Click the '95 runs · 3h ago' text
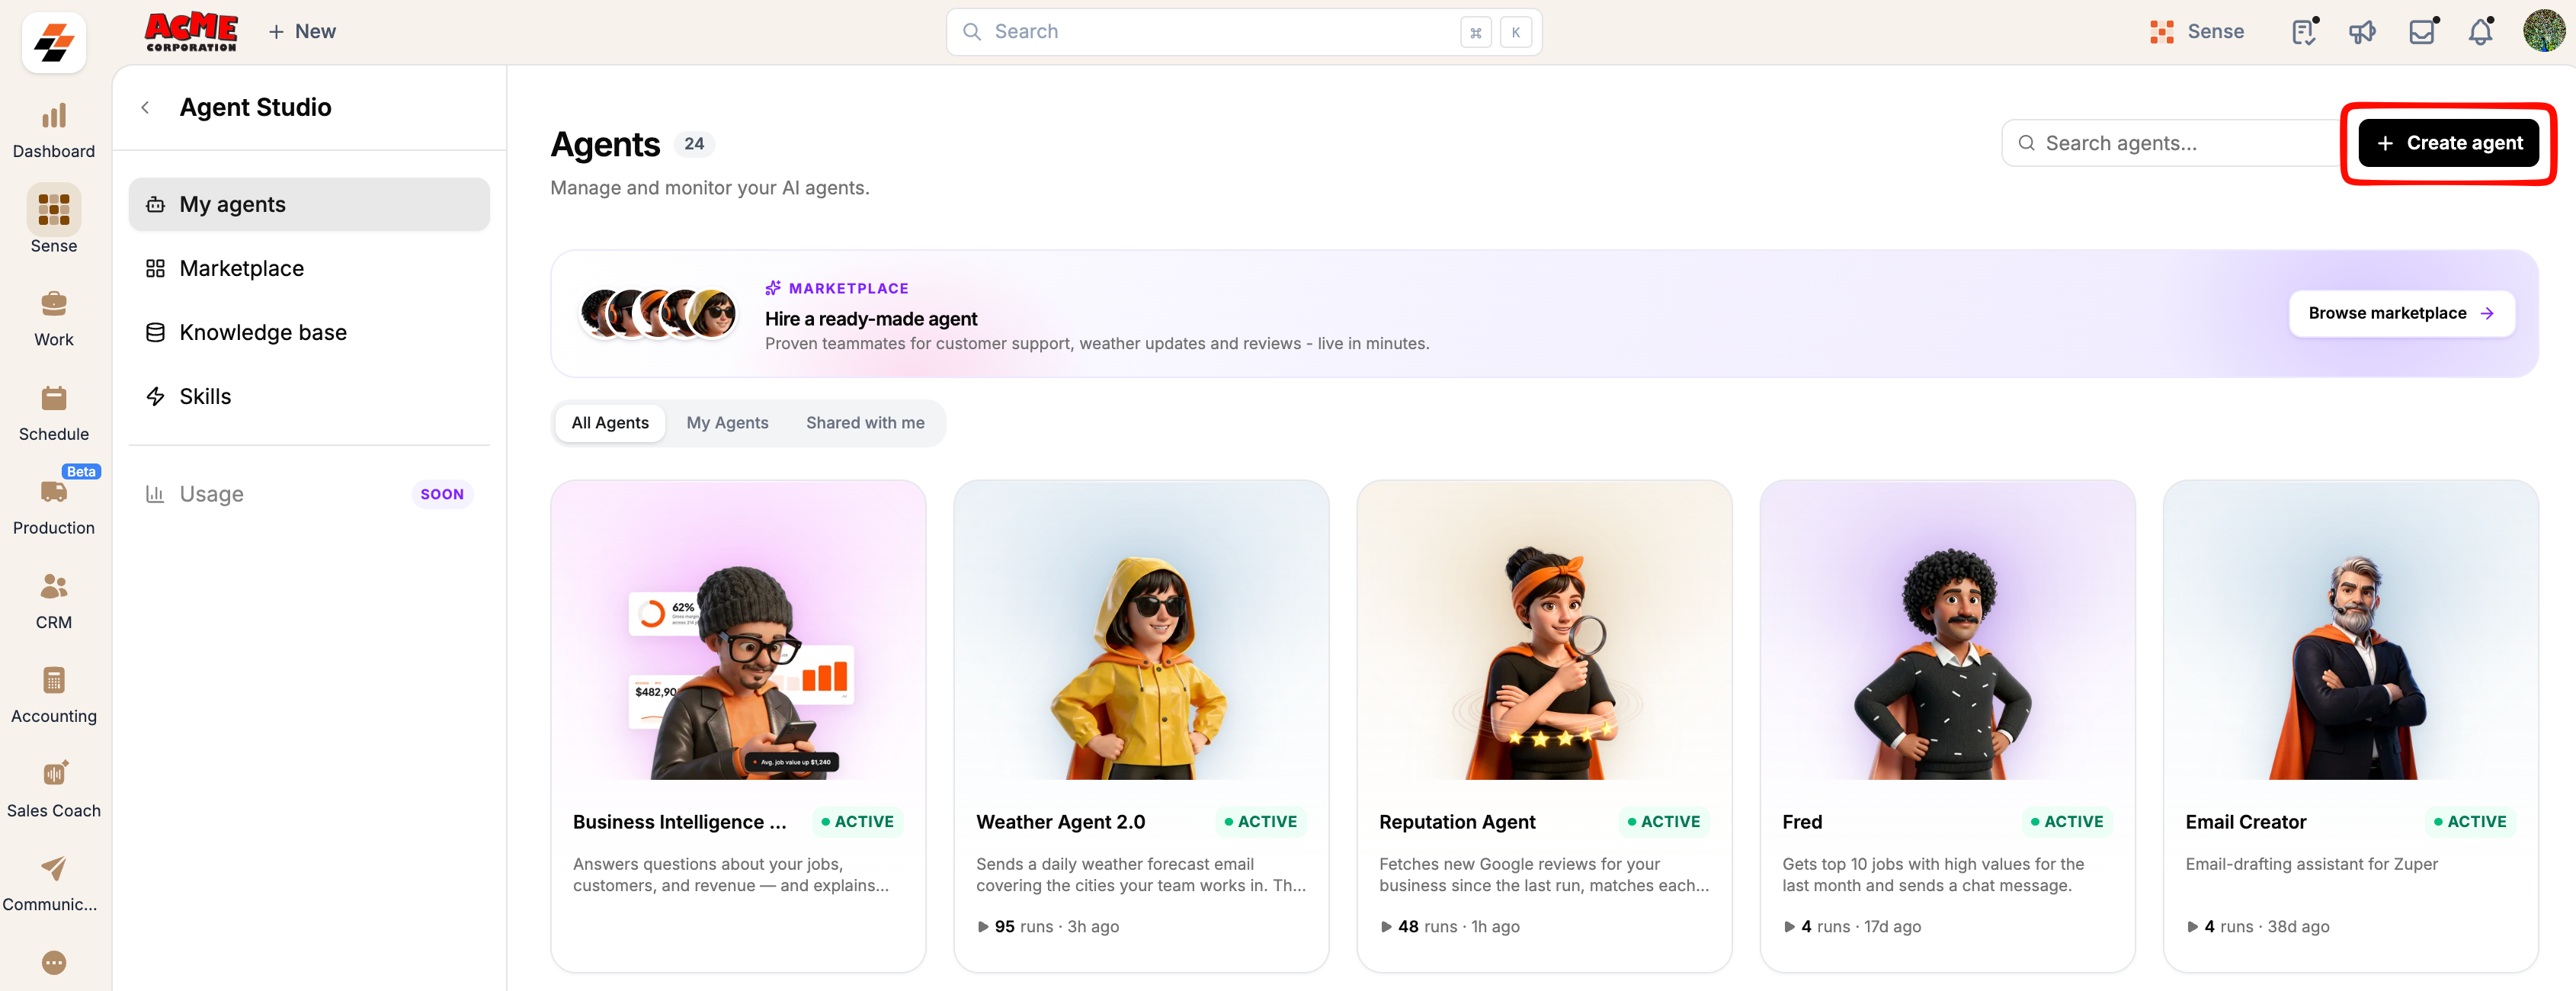2576x991 pixels. pyautogui.click(x=1047, y=927)
